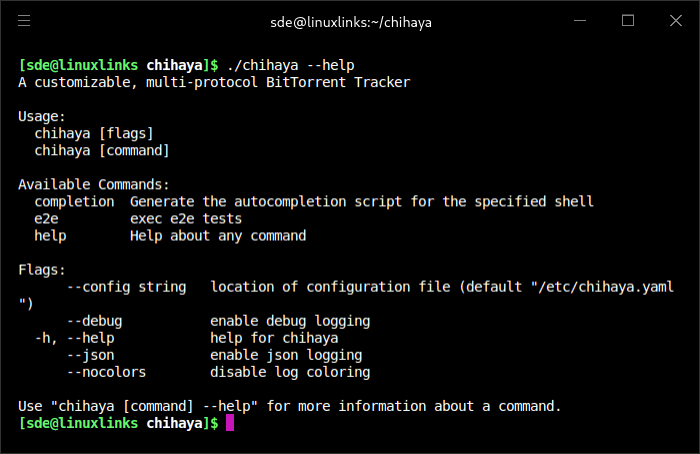Image resolution: width=700 pixels, height=454 pixels.
Task: Click the "chihaya [flags]" usage line
Action: pyautogui.click(x=94, y=133)
